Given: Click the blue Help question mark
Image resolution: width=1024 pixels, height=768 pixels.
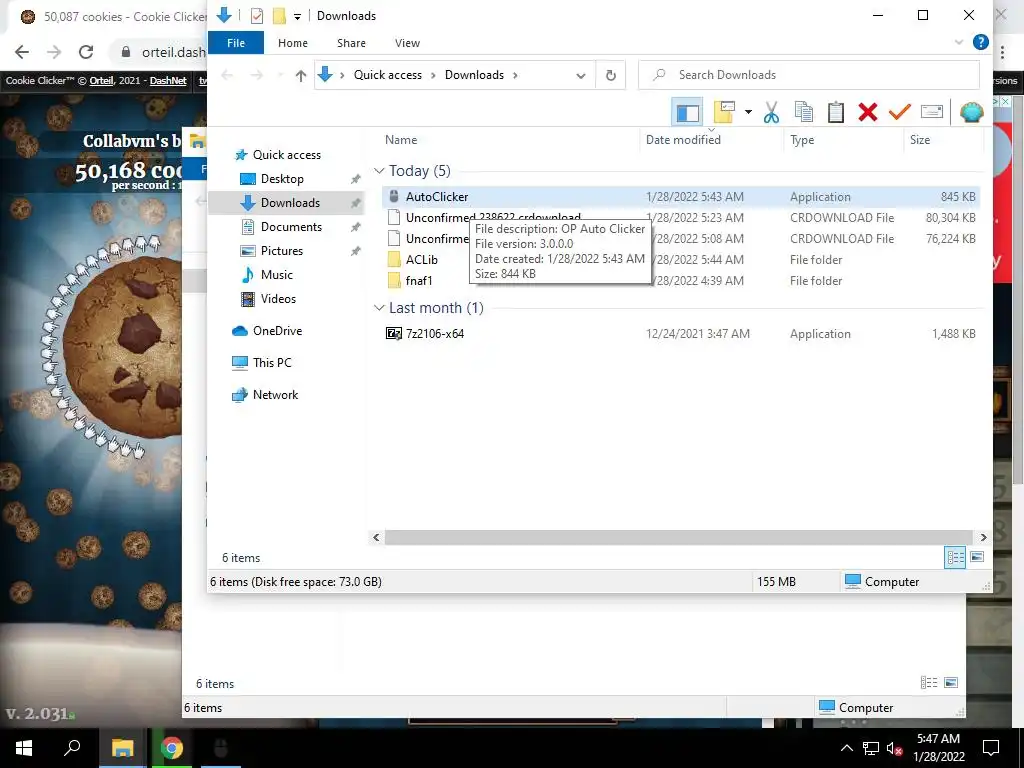Looking at the screenshot, I should click(x=980, y=42).
